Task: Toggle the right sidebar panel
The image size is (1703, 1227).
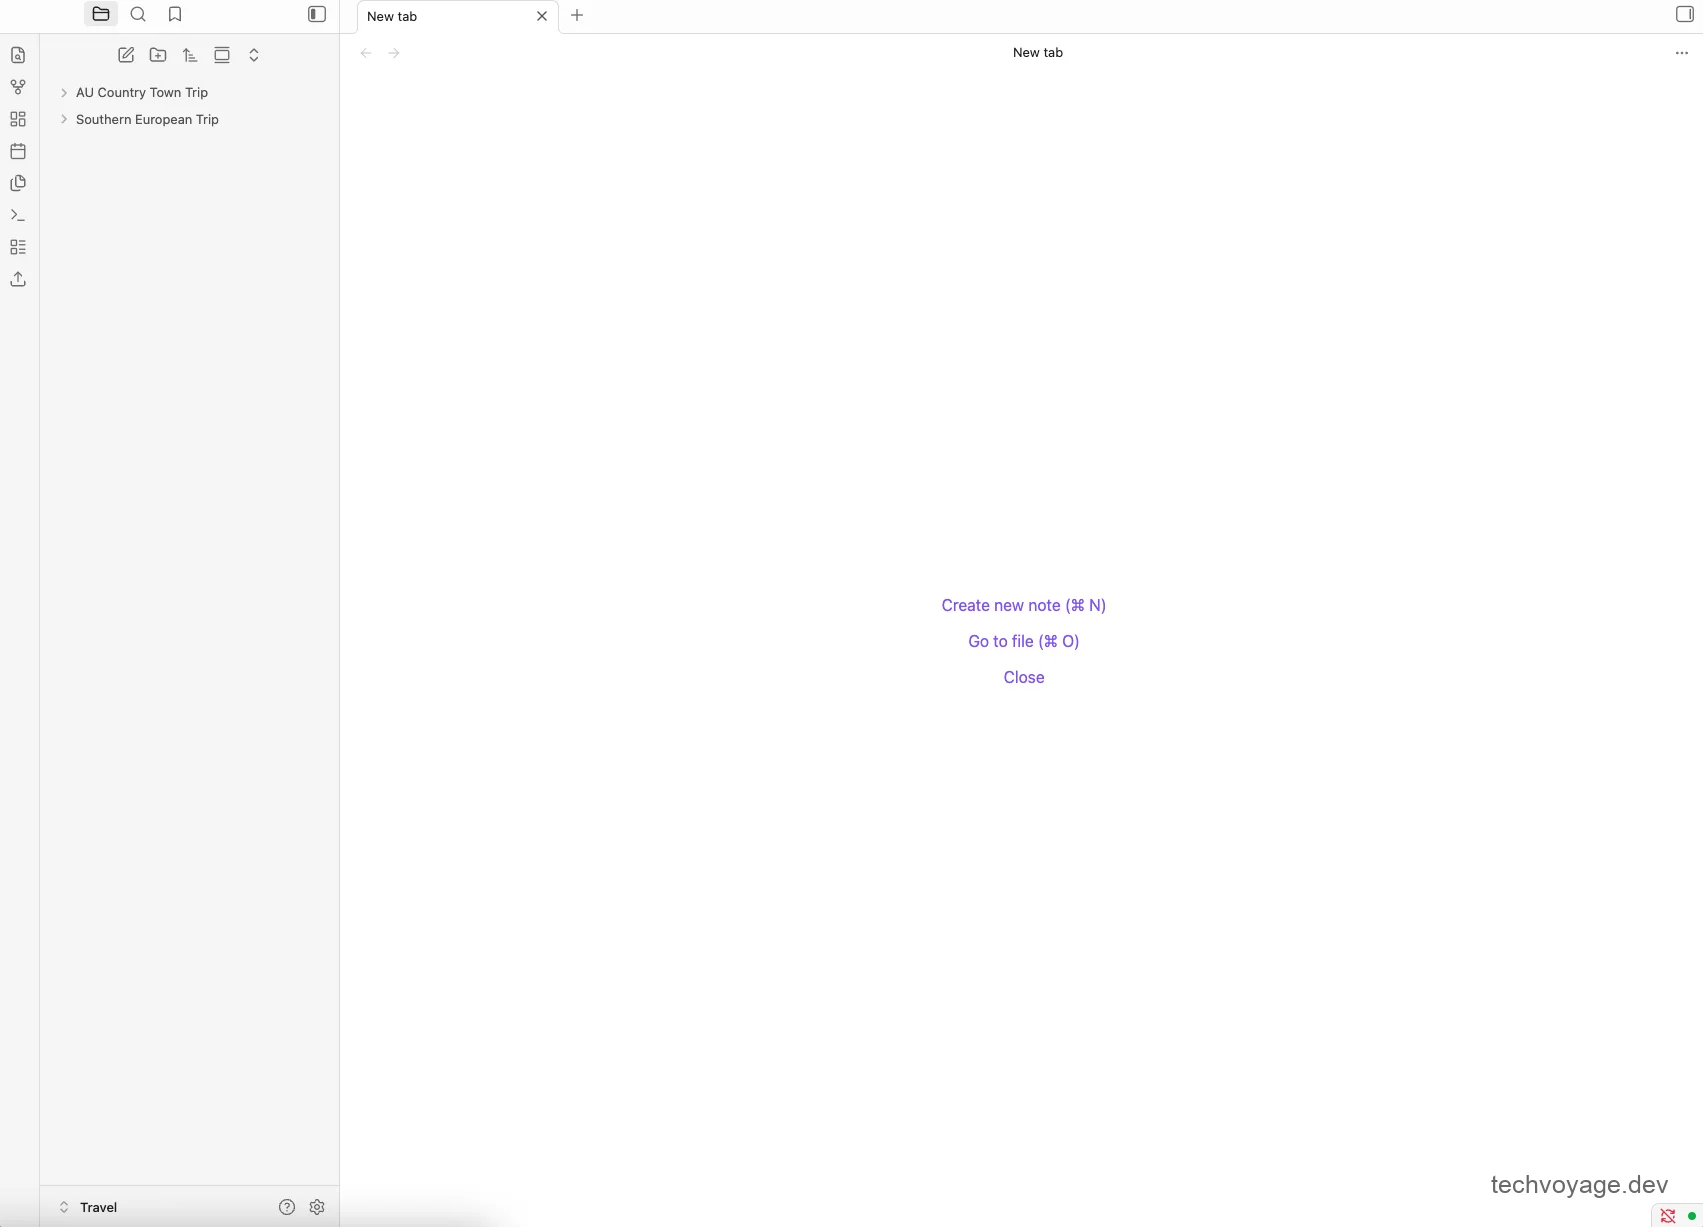Action: (1684, 14)
